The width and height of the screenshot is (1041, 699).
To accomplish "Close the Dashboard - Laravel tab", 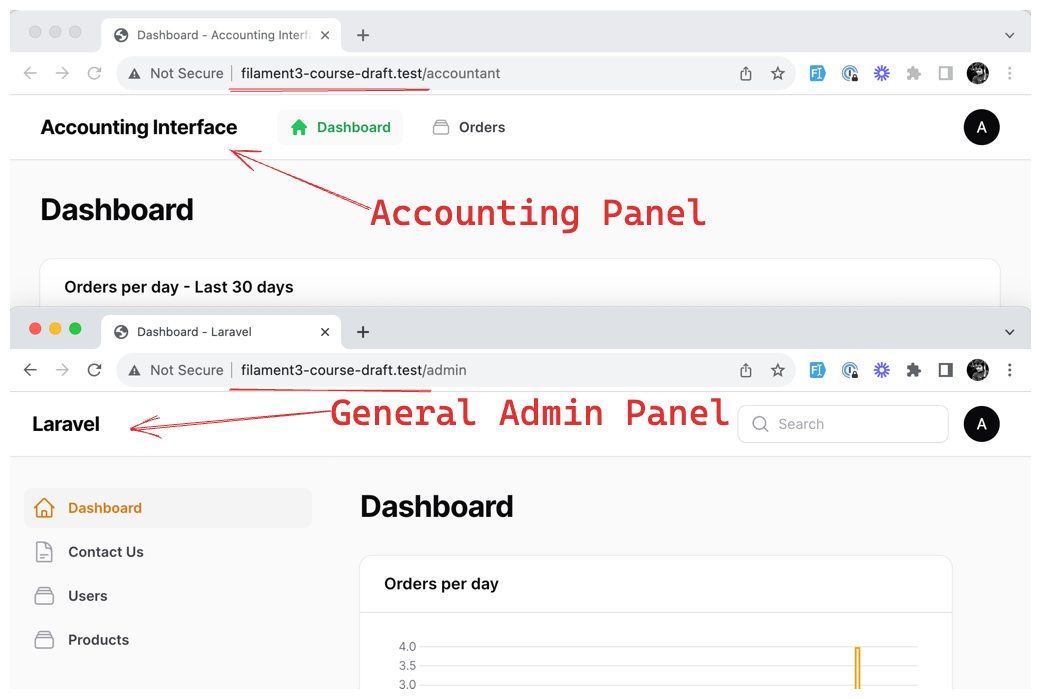I will pos(325,332).
